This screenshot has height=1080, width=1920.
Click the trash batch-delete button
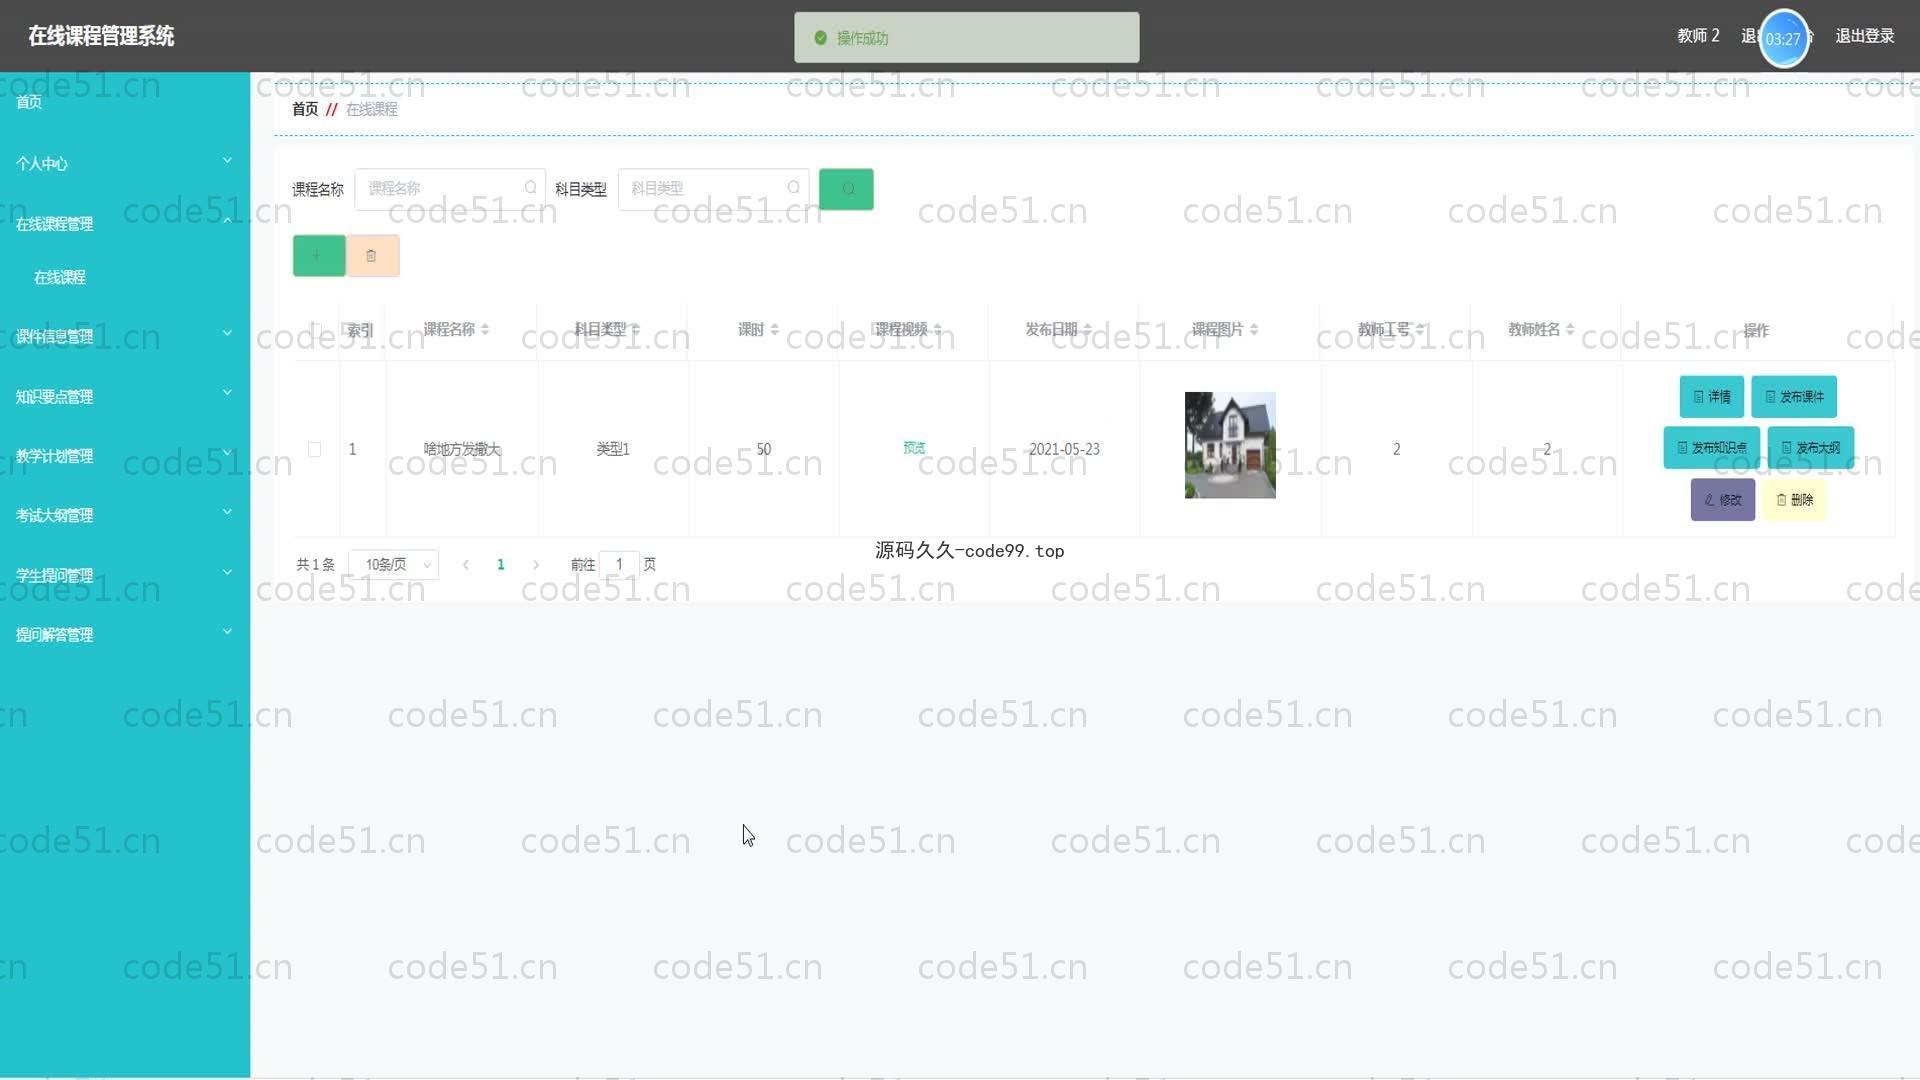coord(372,256)
